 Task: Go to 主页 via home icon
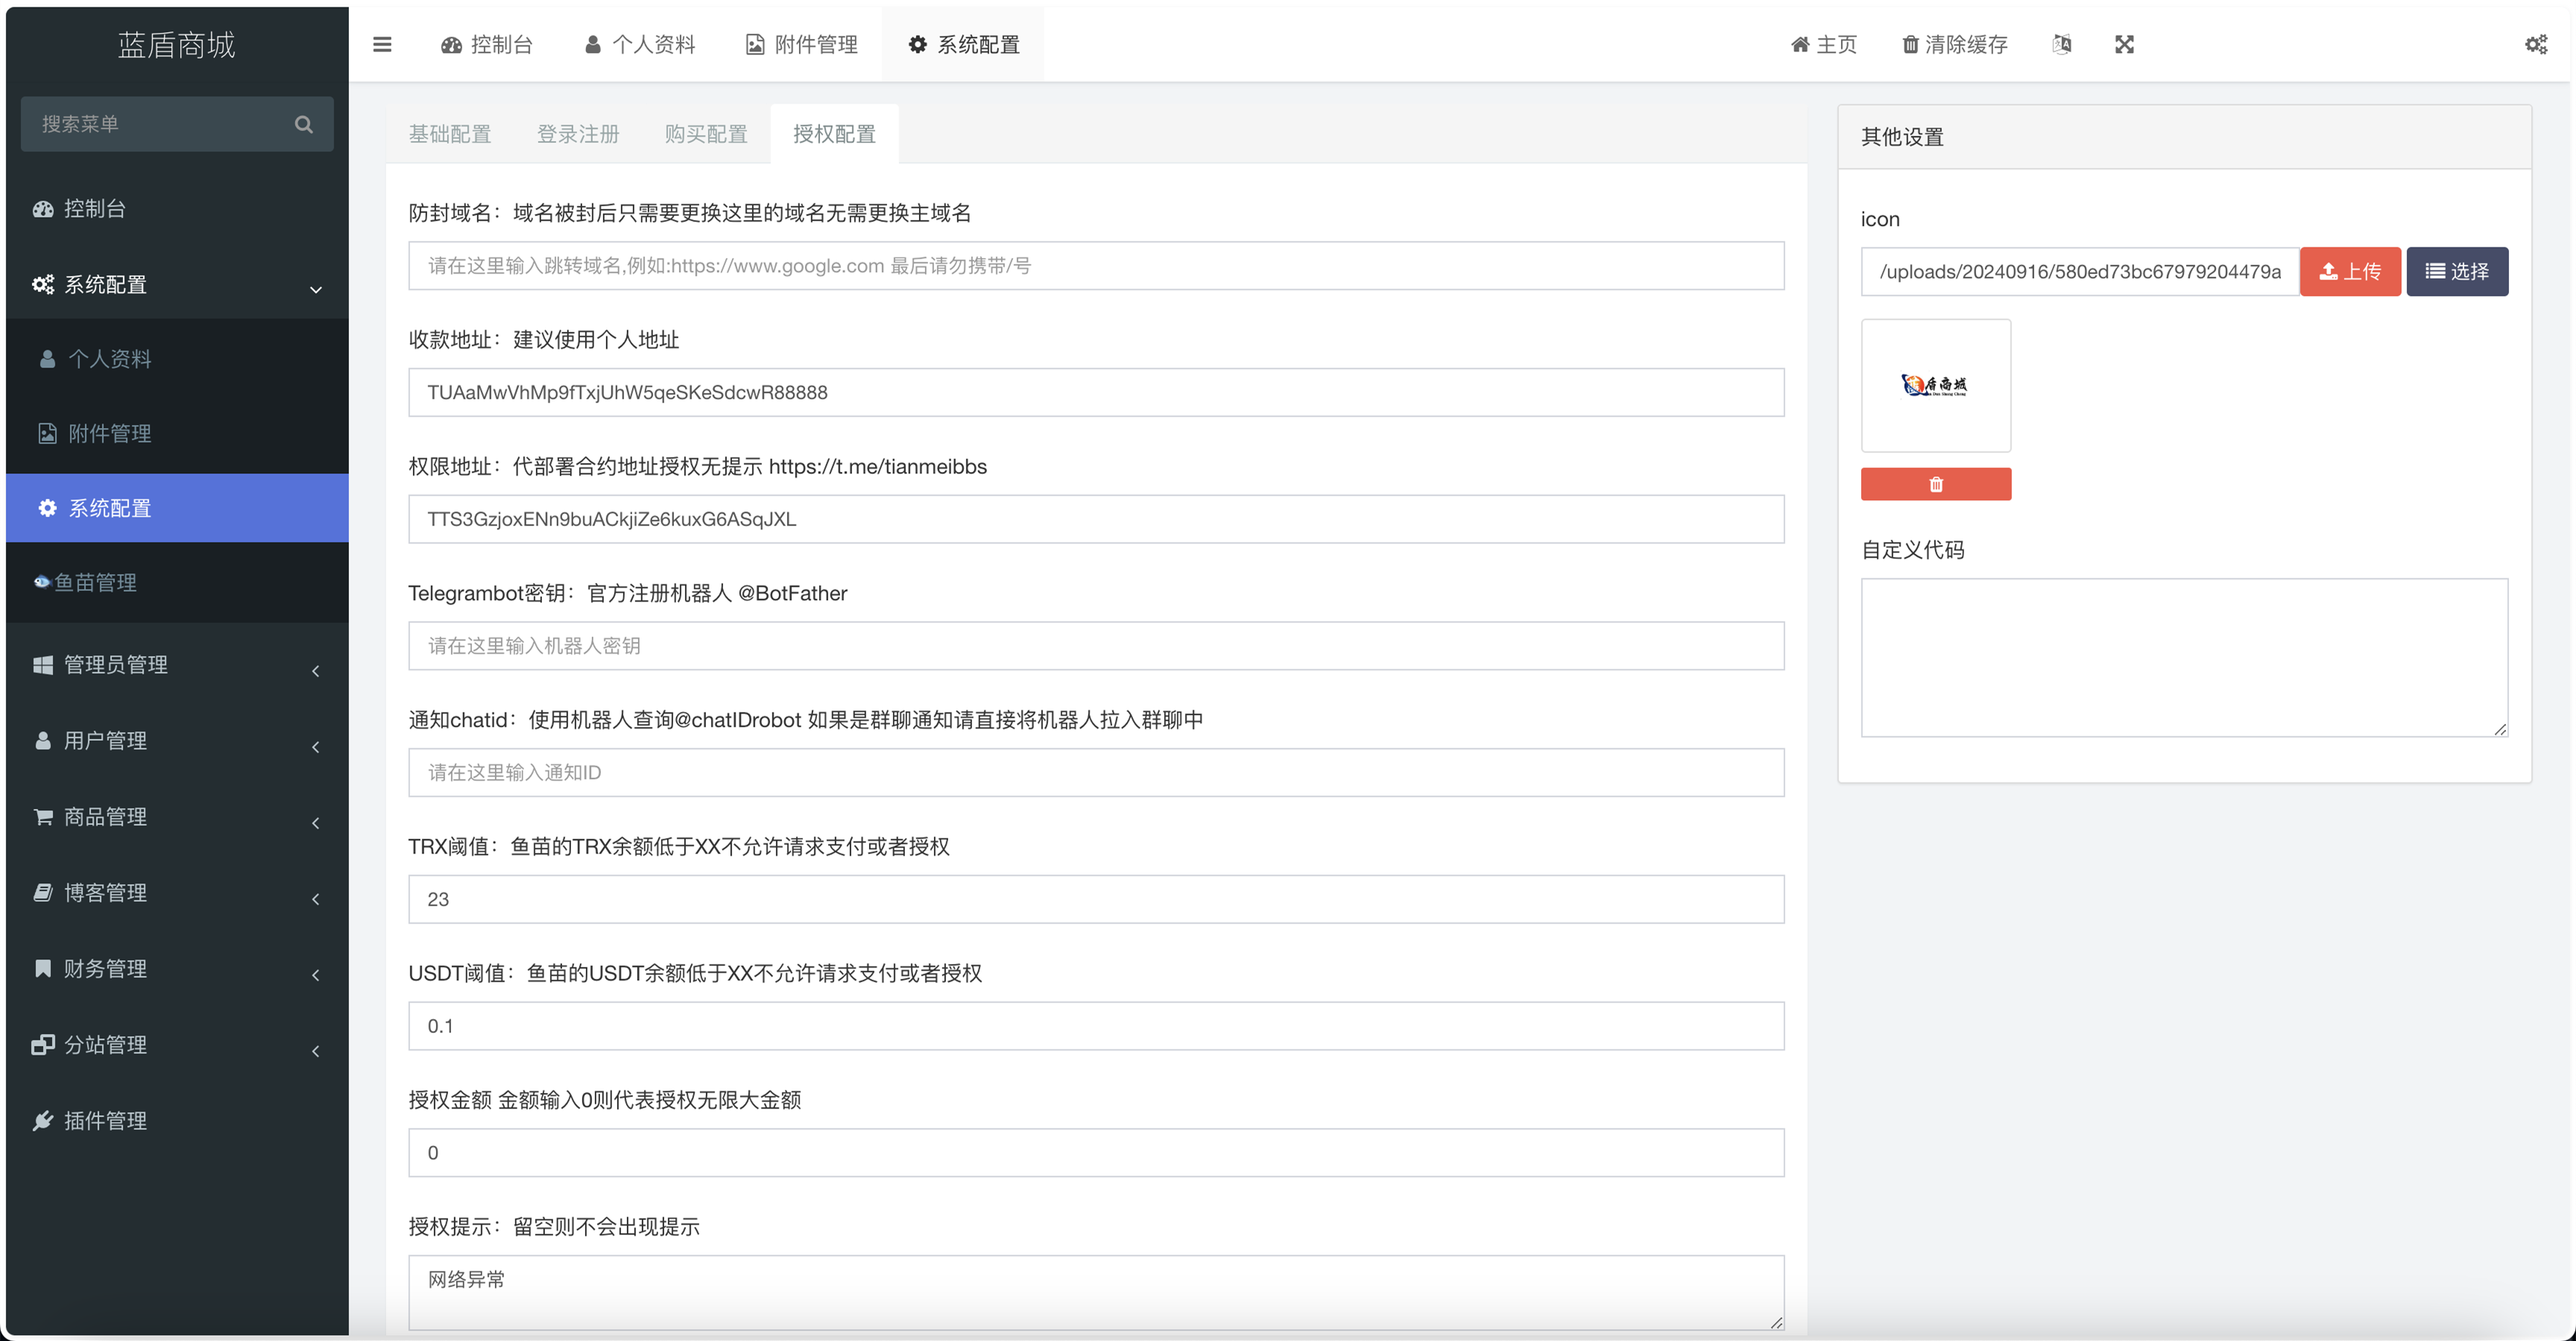click(x=1799, y=44)
